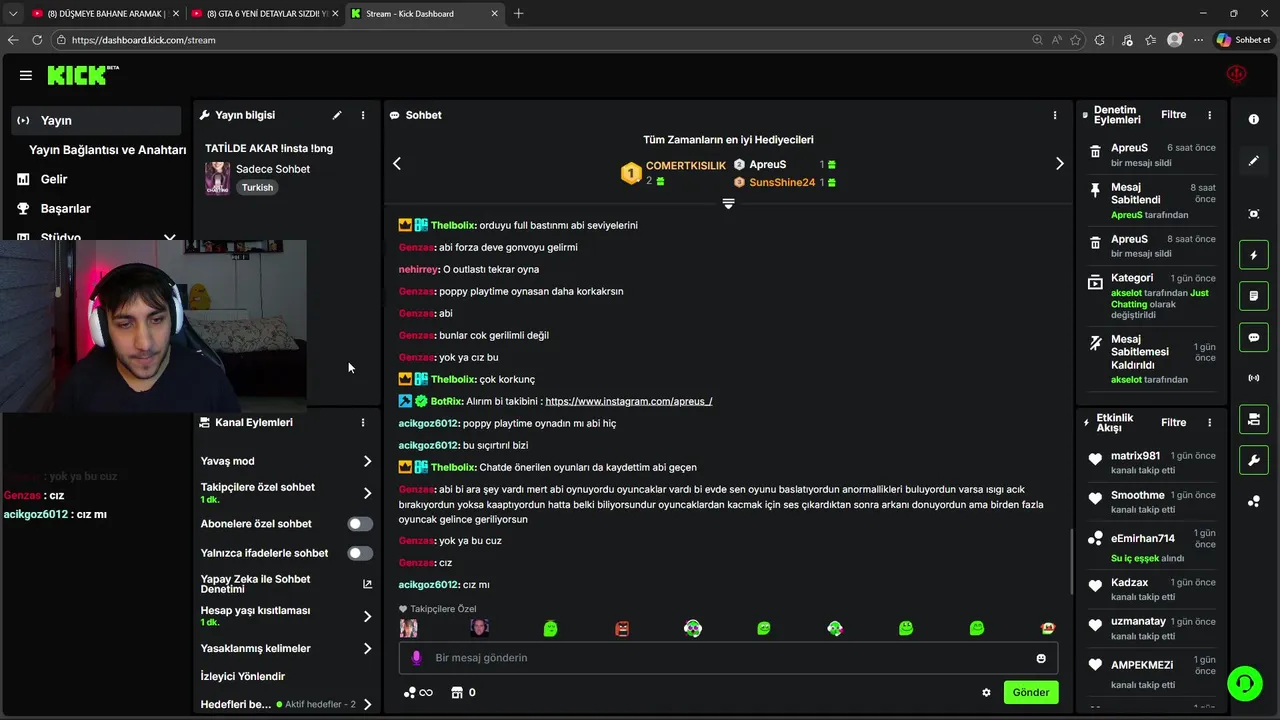Viewport: 1280px width, 720px height.
Task: Click the focus frame icon in right sidebar
Action: coord(1254,214)
